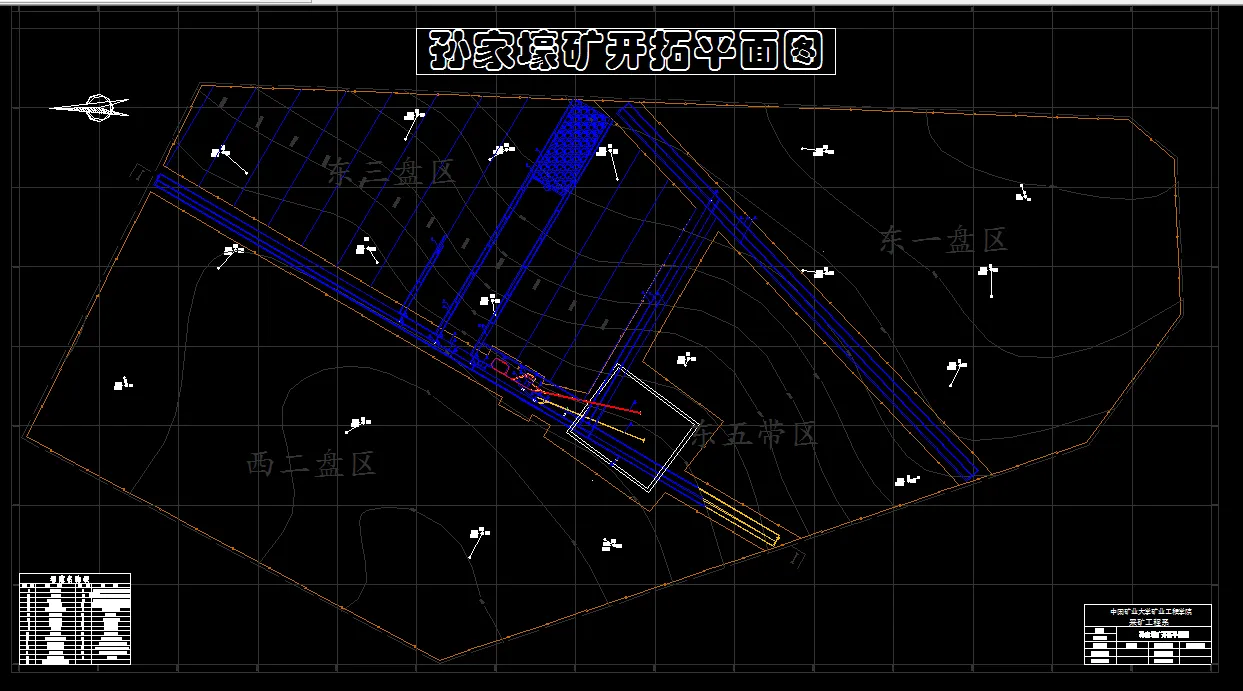
Task: Select the 东五带区 district label
Action: coord(755,434)
